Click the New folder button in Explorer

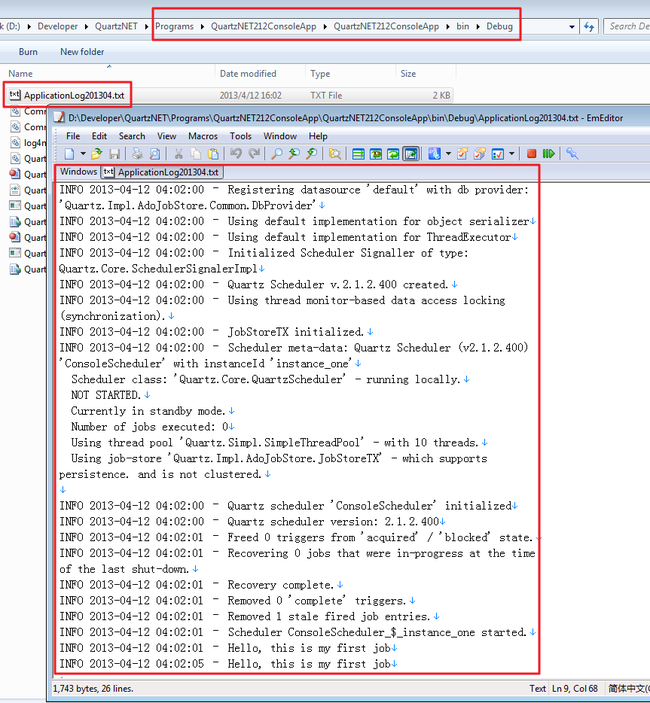click(x=82, y=52)
